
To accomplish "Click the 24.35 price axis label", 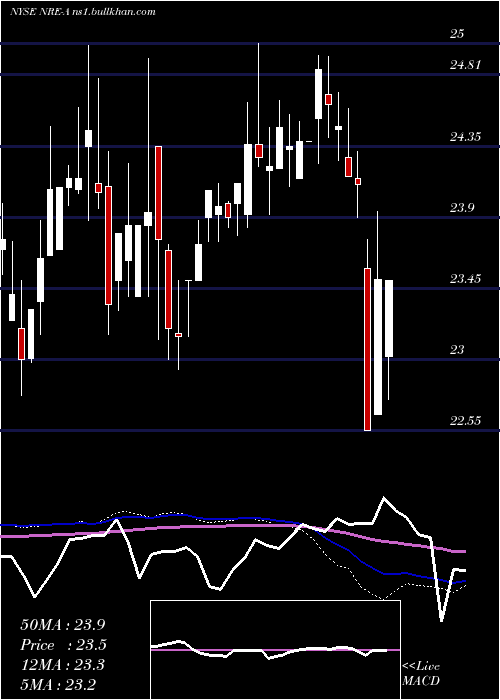I will point(465,137).
